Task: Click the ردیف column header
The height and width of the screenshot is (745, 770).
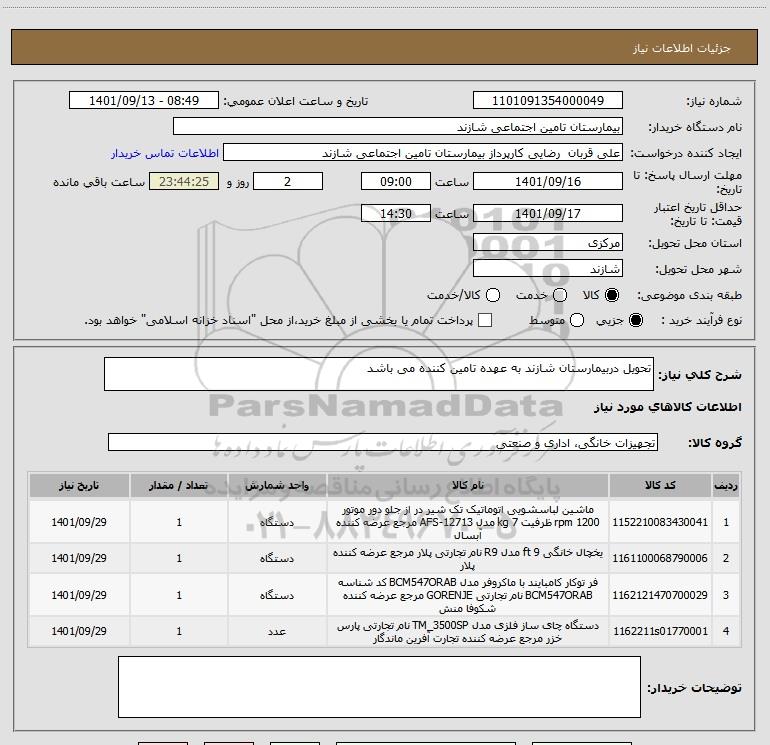Action: point(726,485)
